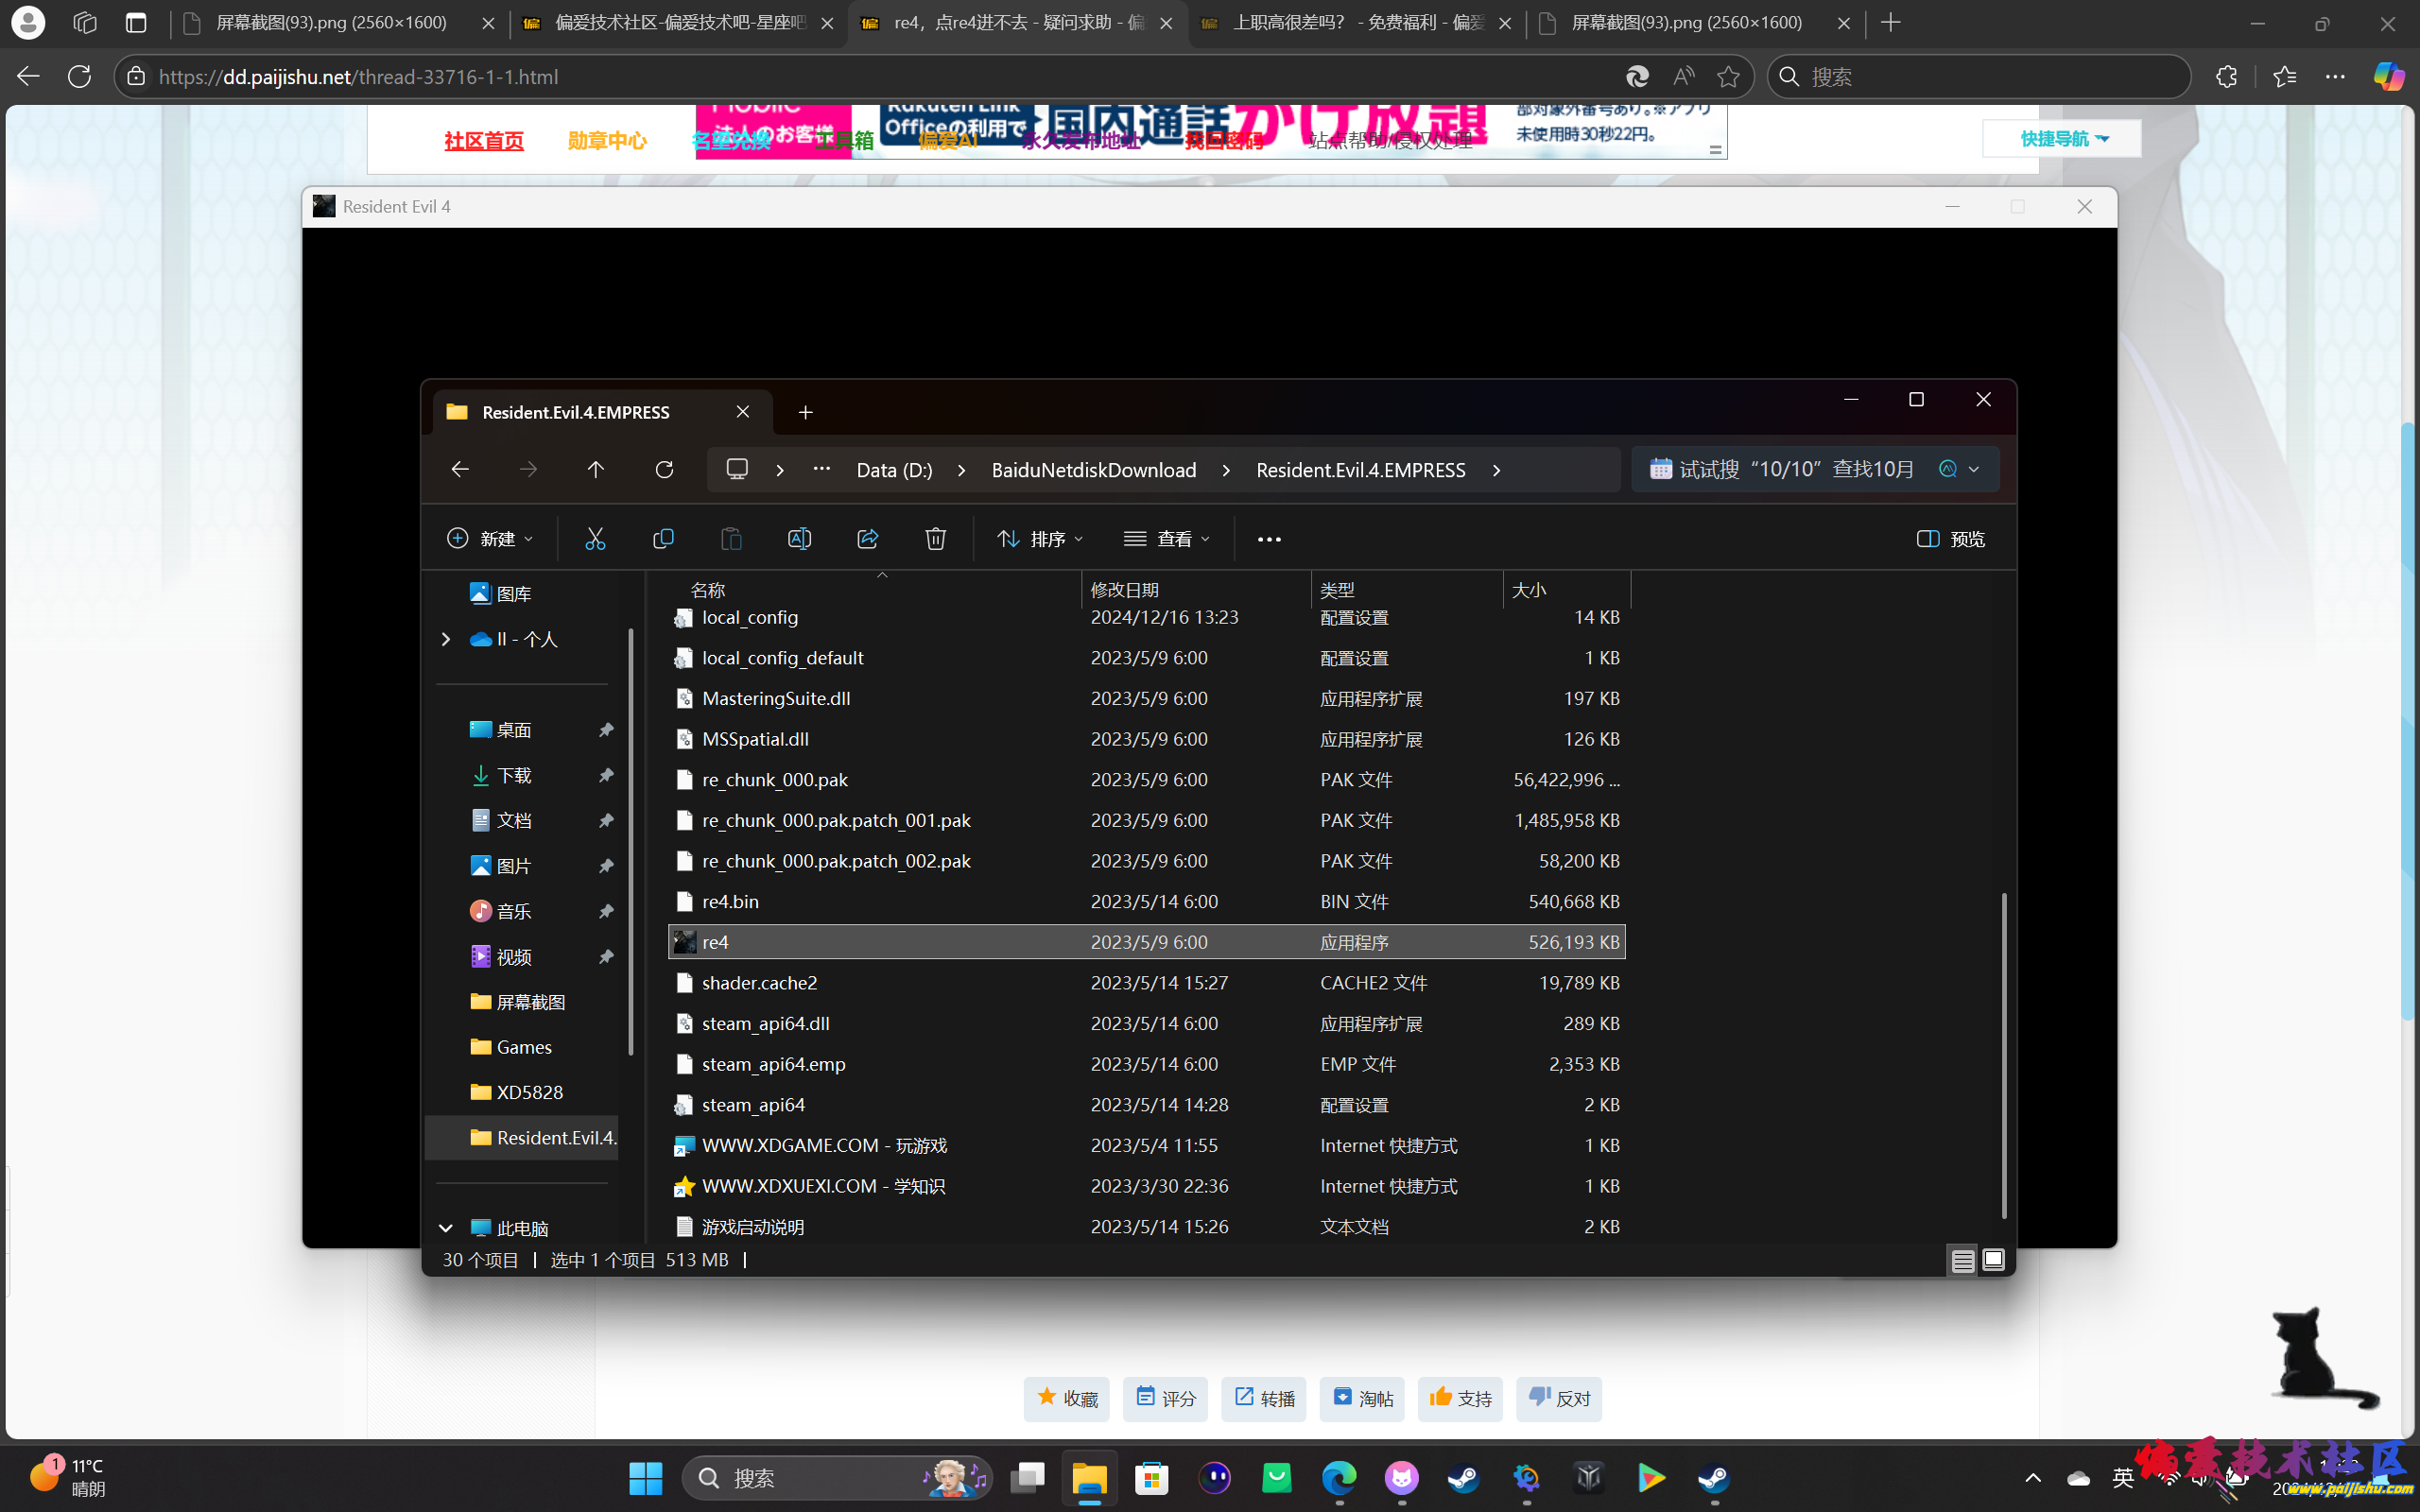Image resolution: width=2420 pixels, height=1512 pixels.
Task: Click the 反对 thumbs-down button
Action: (x=1558, y=1398)
